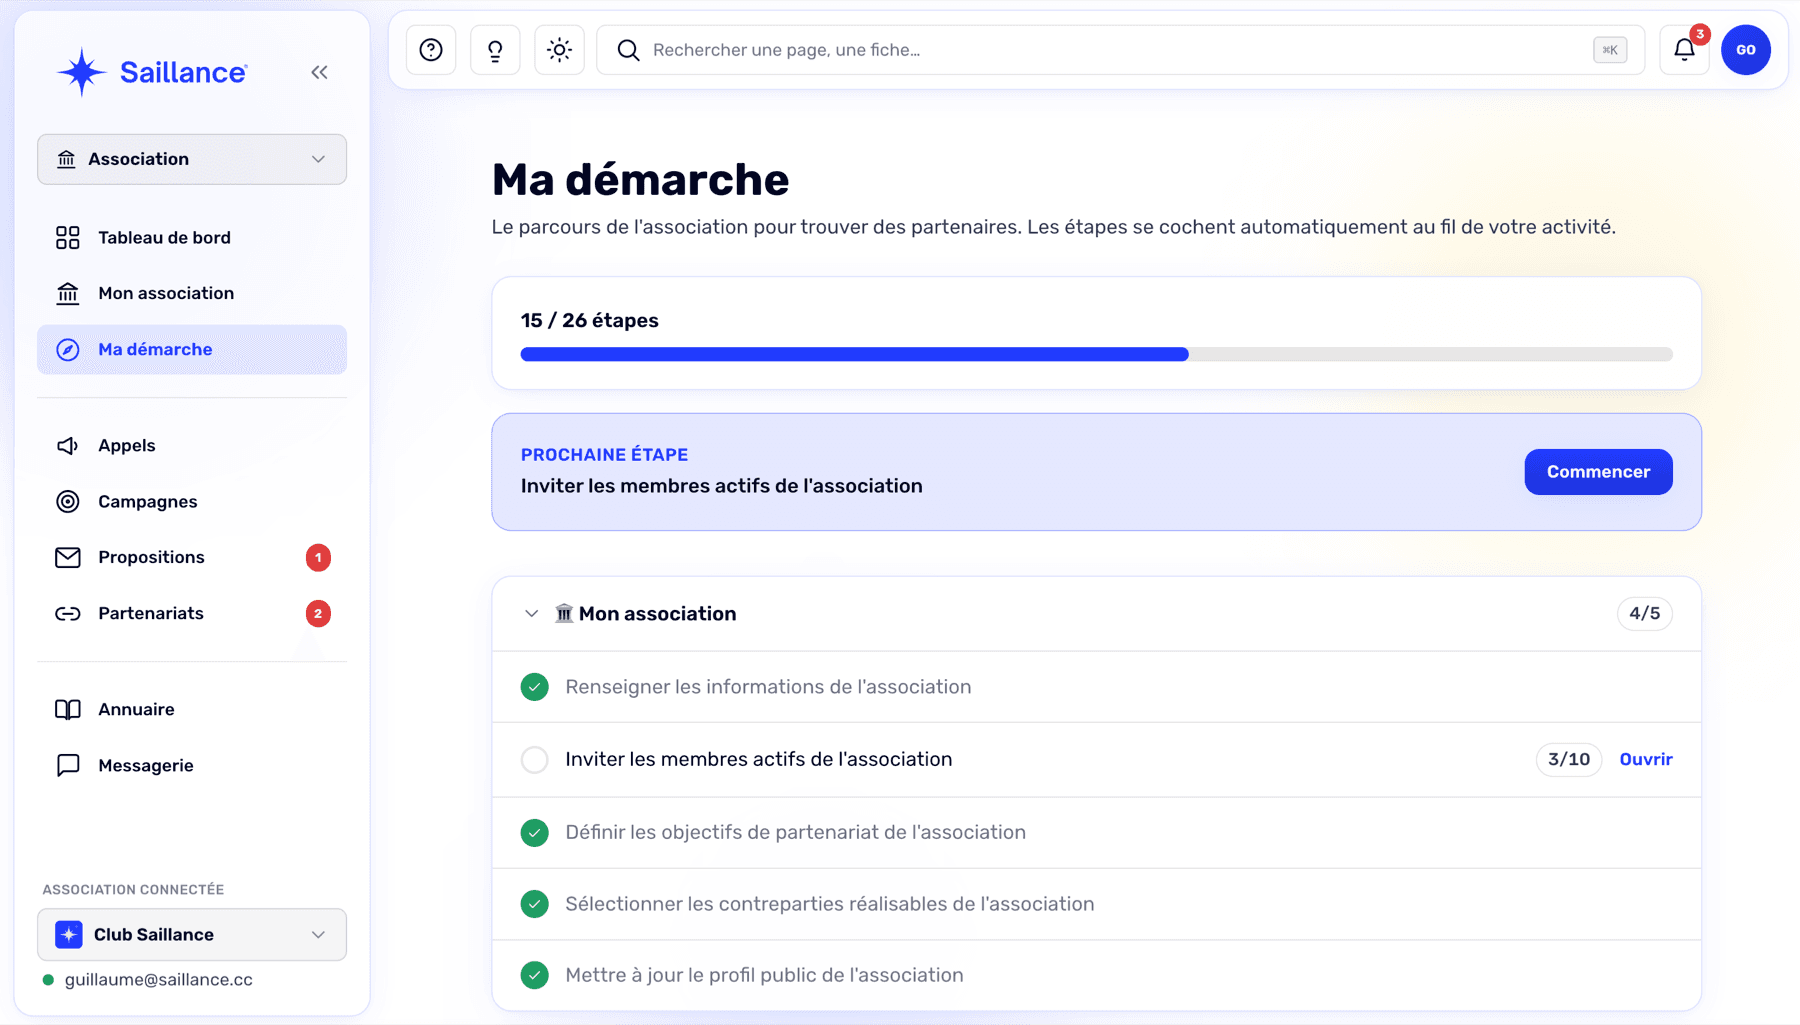The width and height of the screenshot is (1800, 1025).
Task: Toggle the sun light-mode theme icon
Action: pos(559,50)
